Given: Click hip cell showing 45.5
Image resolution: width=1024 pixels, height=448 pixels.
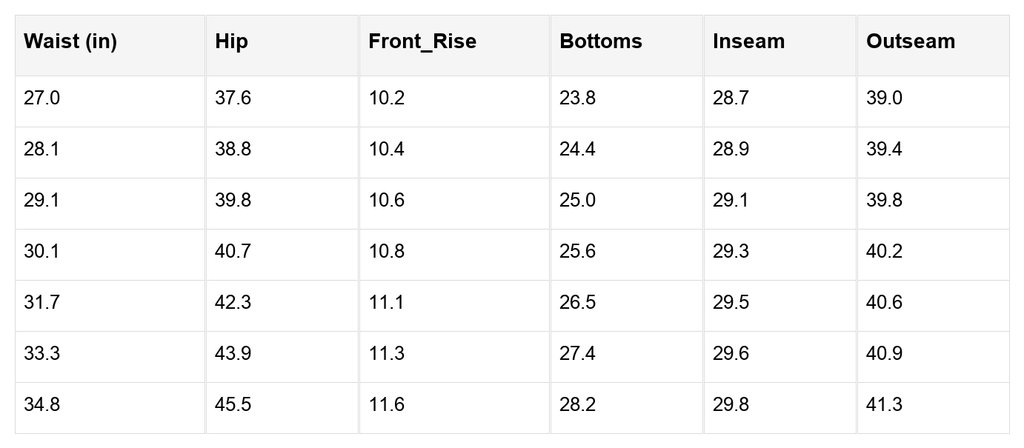Looking at the screenshot, I should (x=233, y=405).
